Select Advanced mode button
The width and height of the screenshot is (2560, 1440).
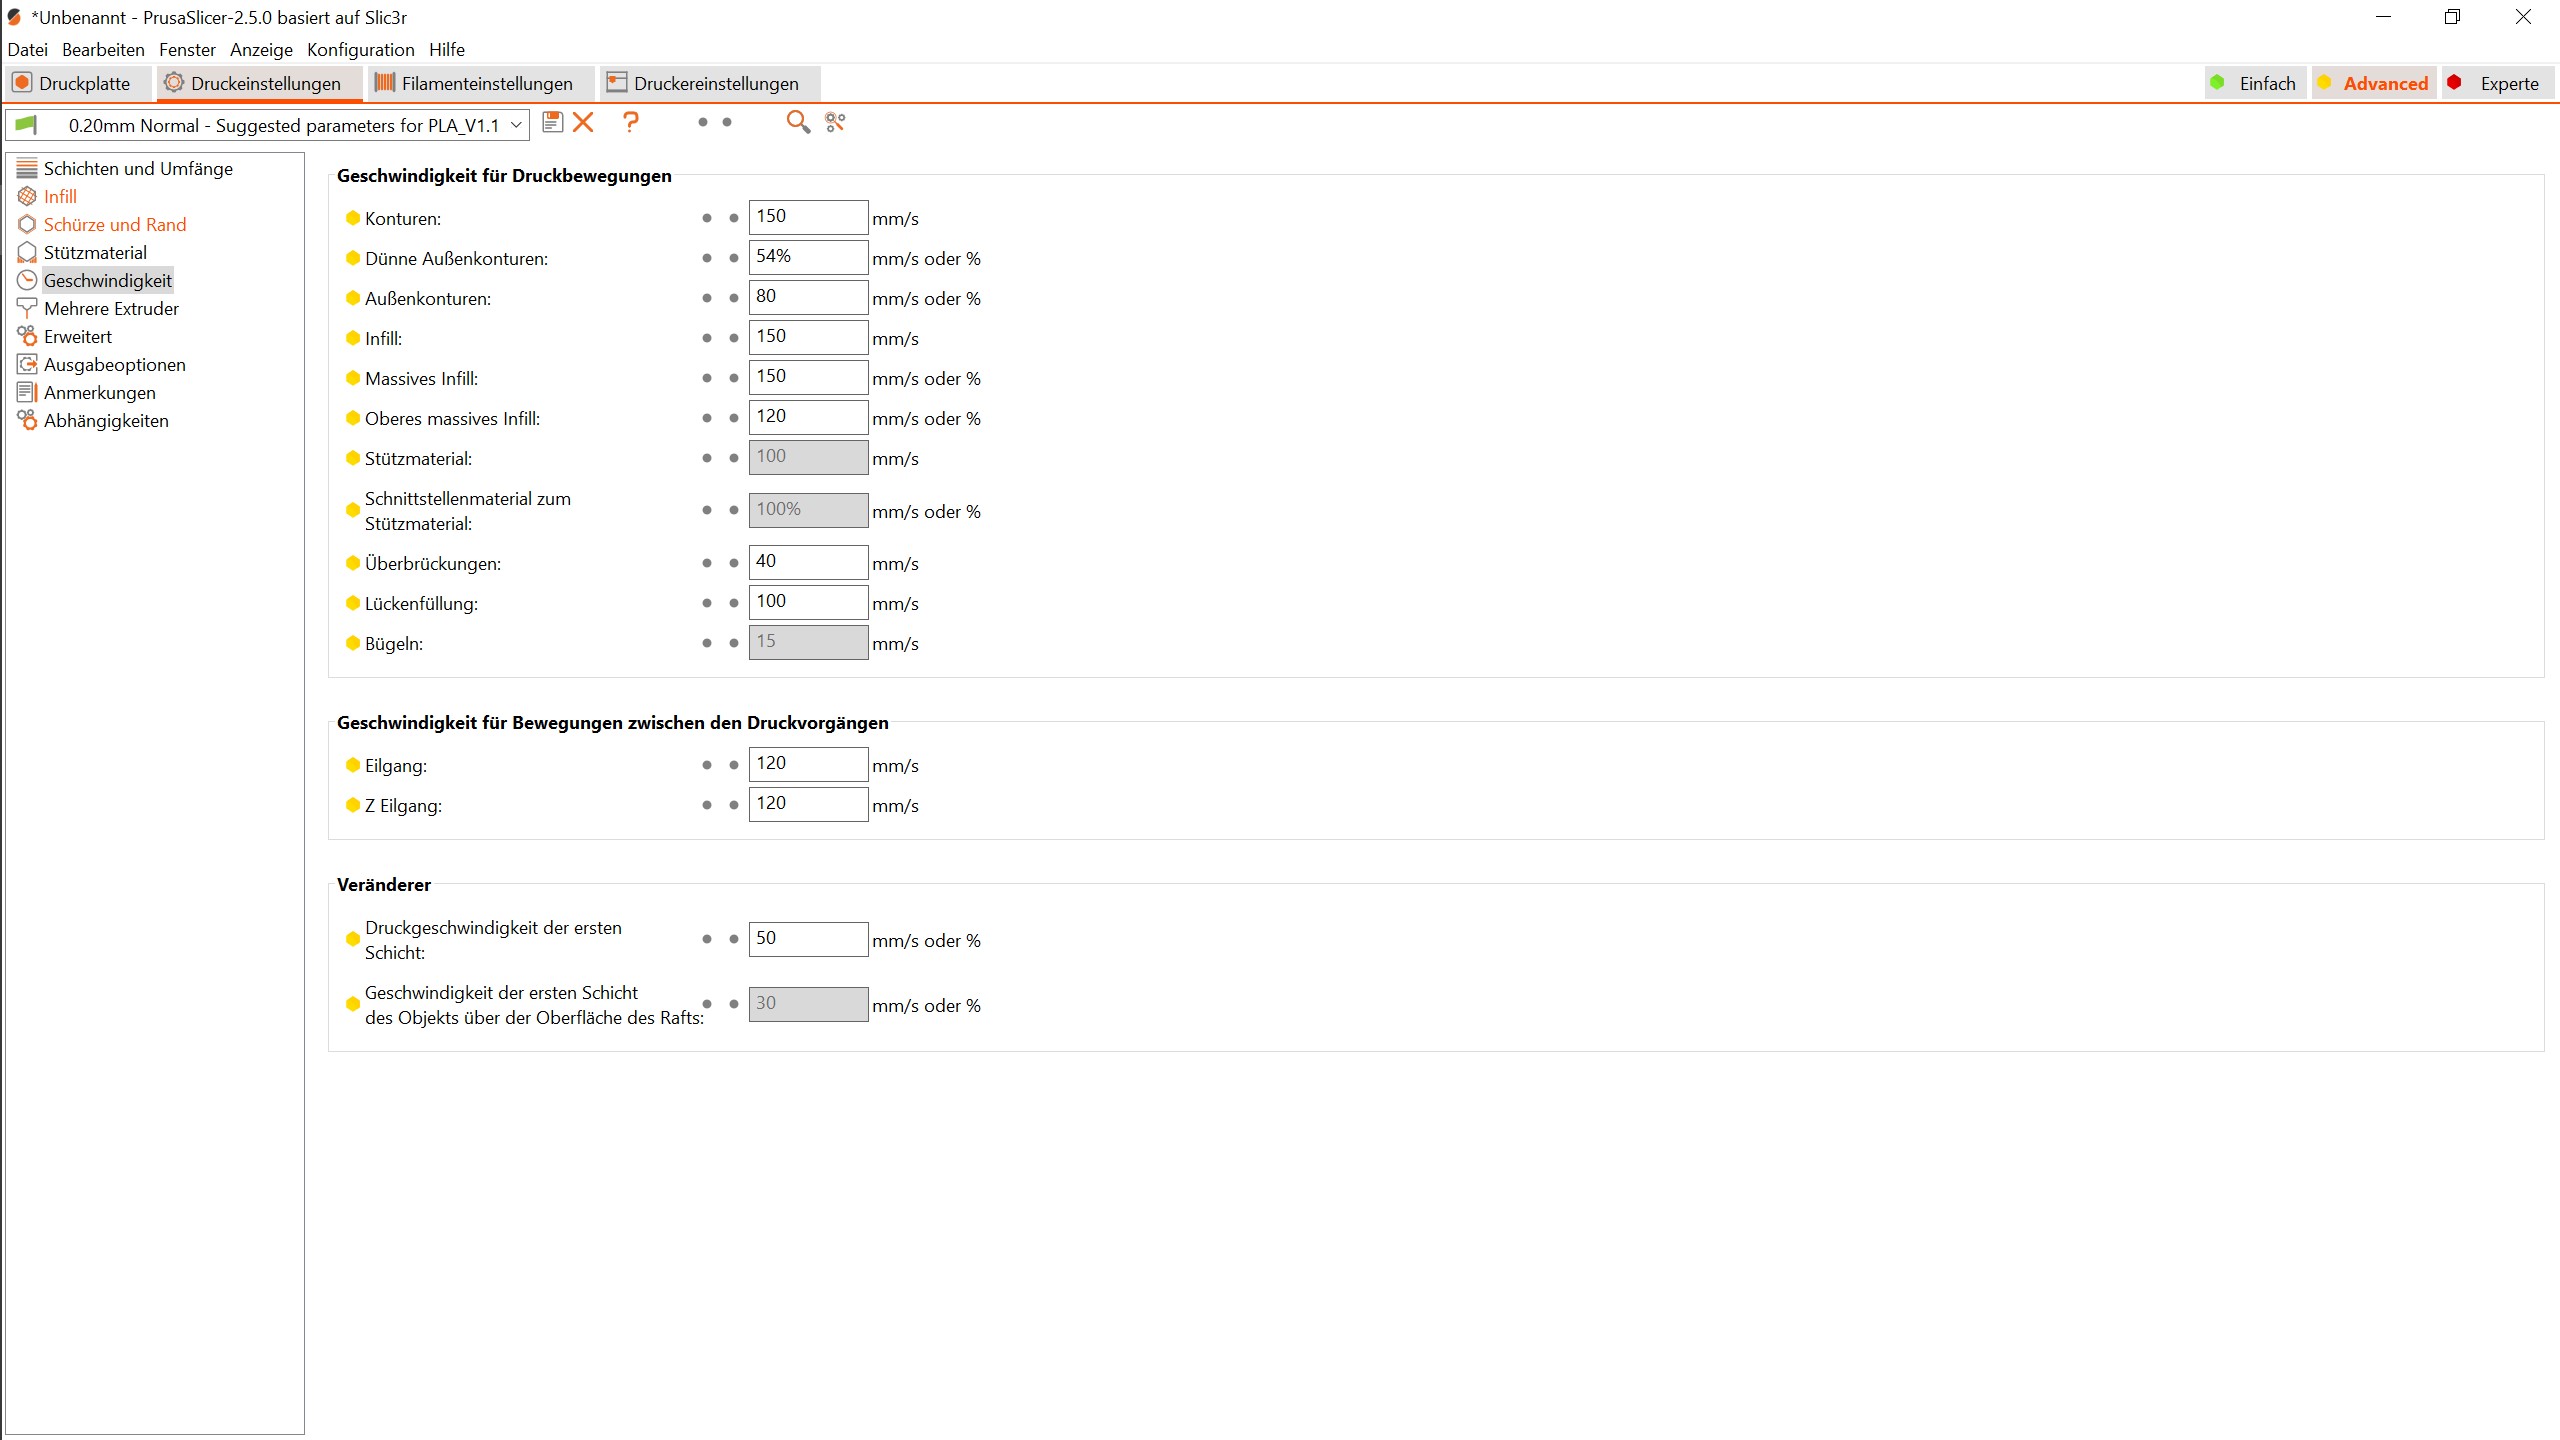click(x=2374, y=84)
